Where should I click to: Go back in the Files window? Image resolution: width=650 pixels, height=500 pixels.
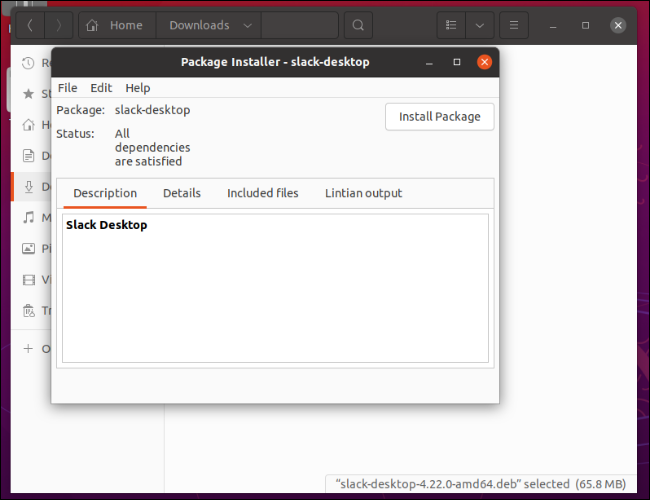(30, 25)
